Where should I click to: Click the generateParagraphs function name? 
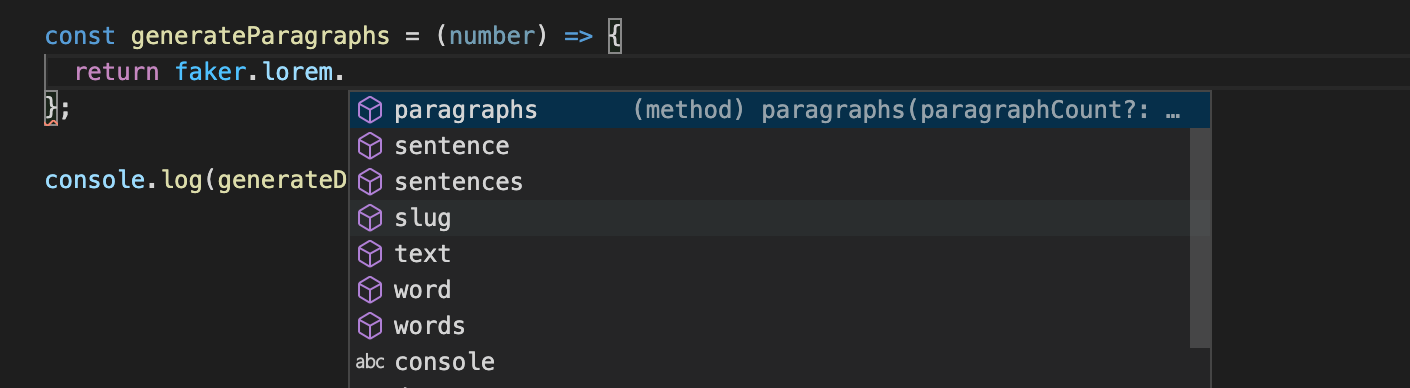260,37
